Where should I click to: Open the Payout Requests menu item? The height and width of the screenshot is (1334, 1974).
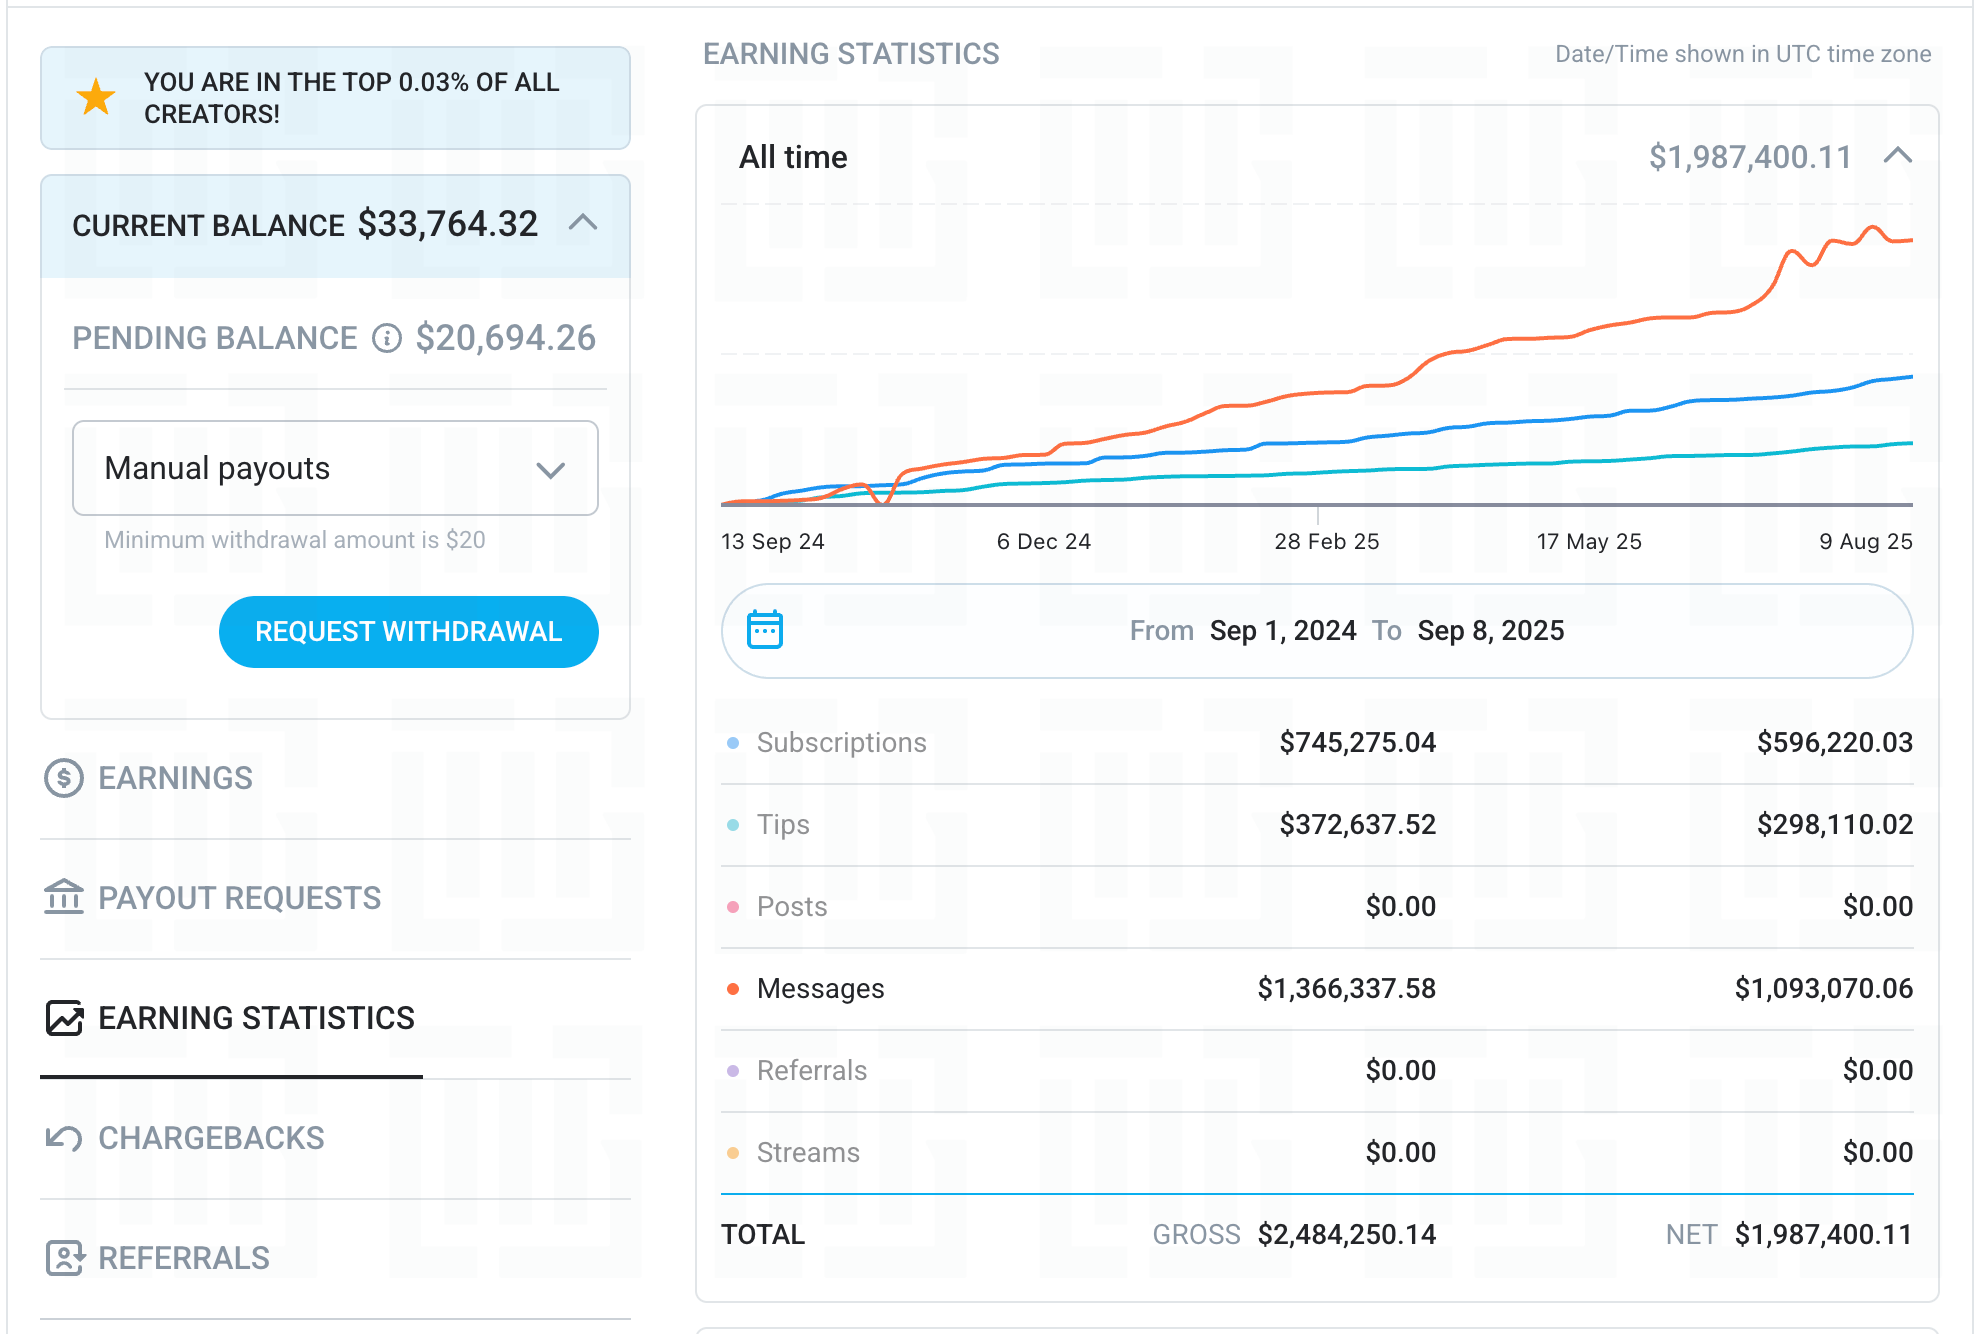point(239,898)
